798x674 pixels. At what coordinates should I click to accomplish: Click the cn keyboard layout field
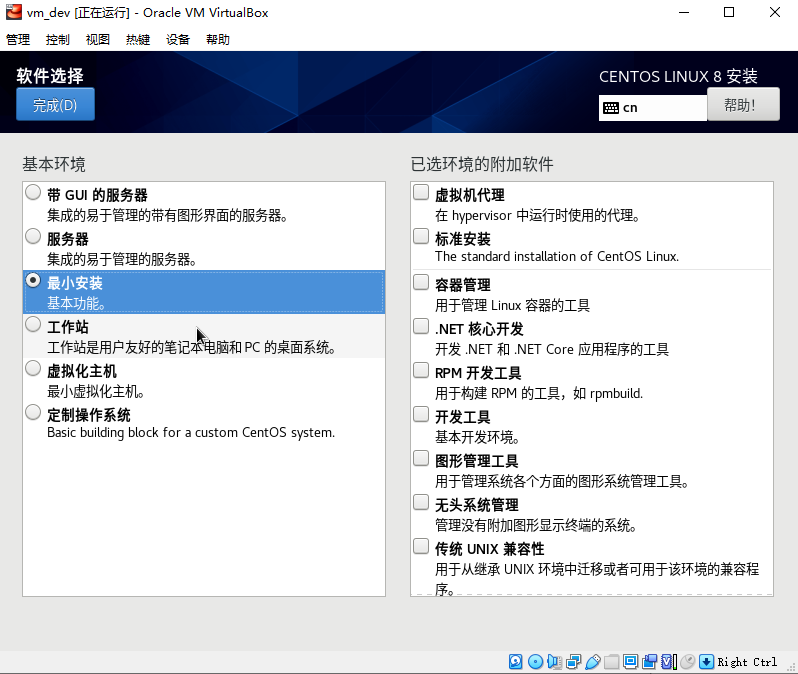pos(653,108)
